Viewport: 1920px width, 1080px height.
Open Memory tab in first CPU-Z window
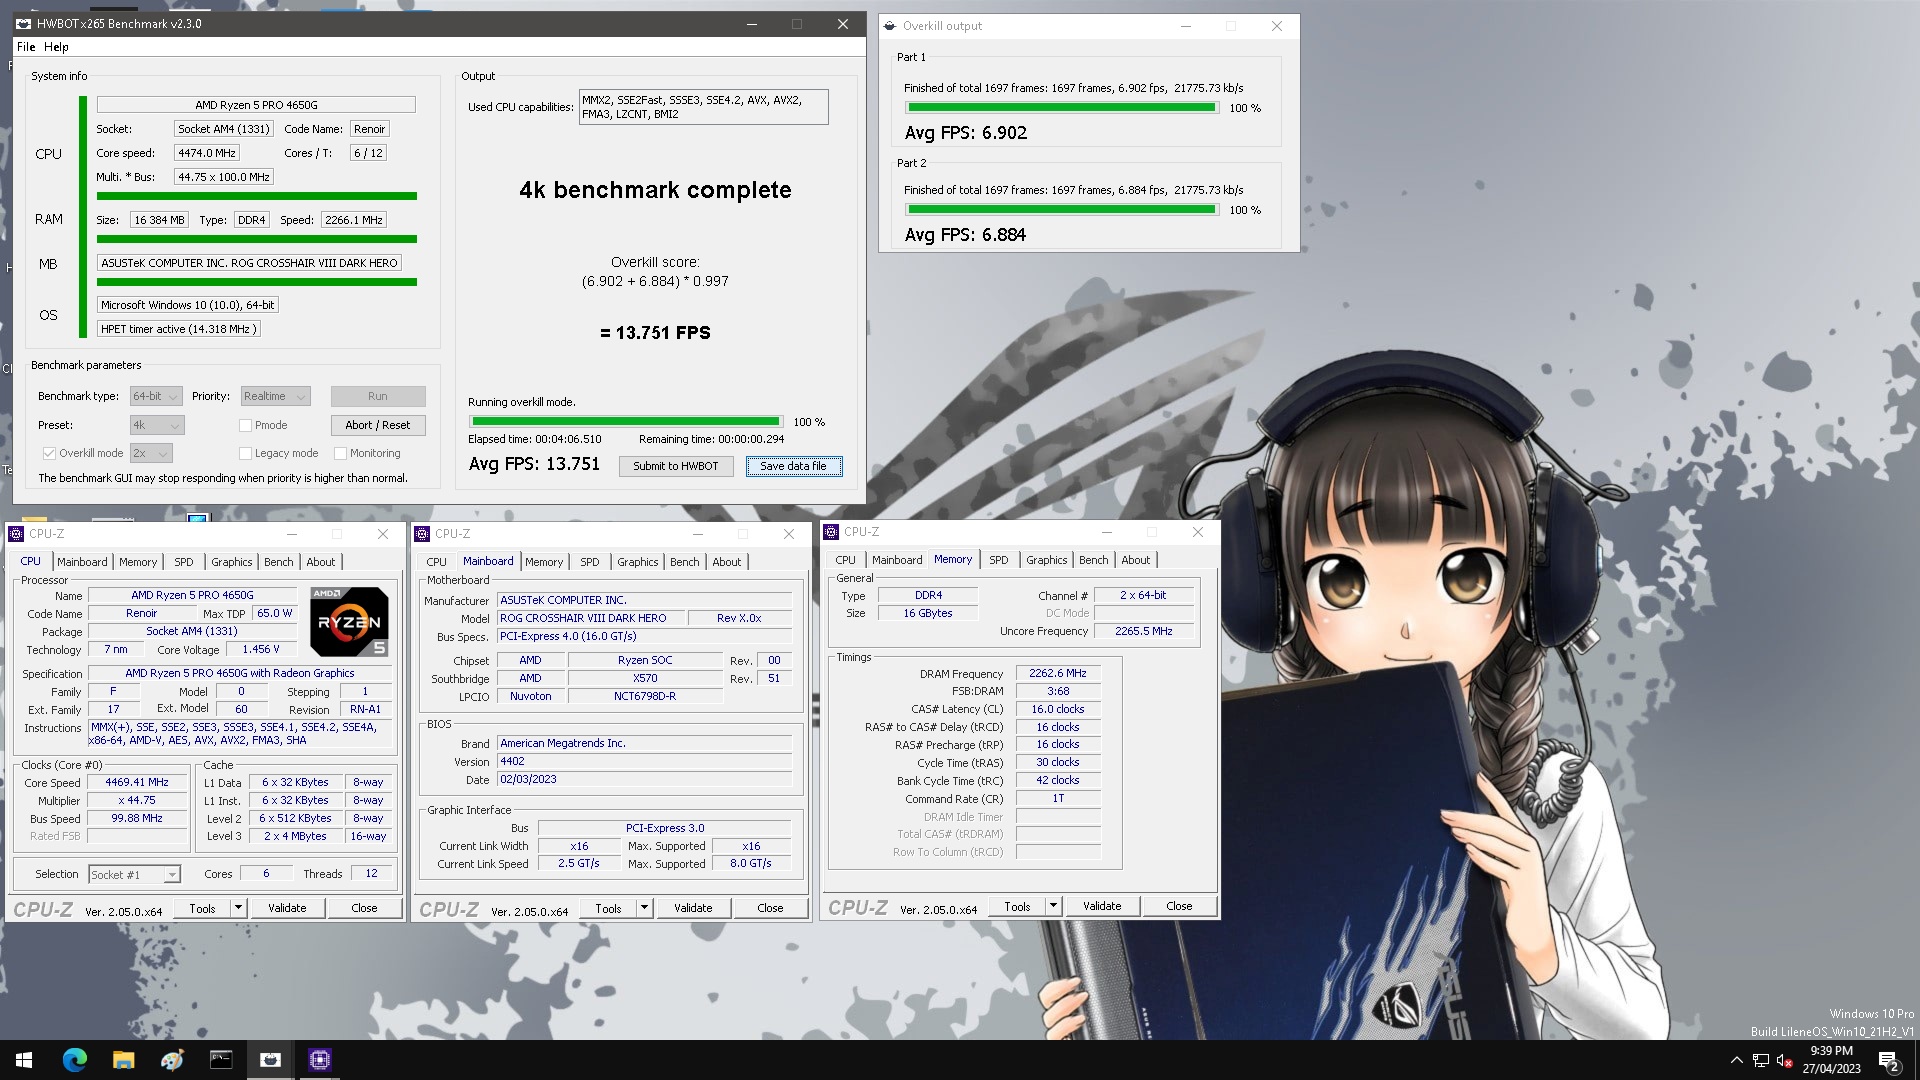(x=138, y=562)
